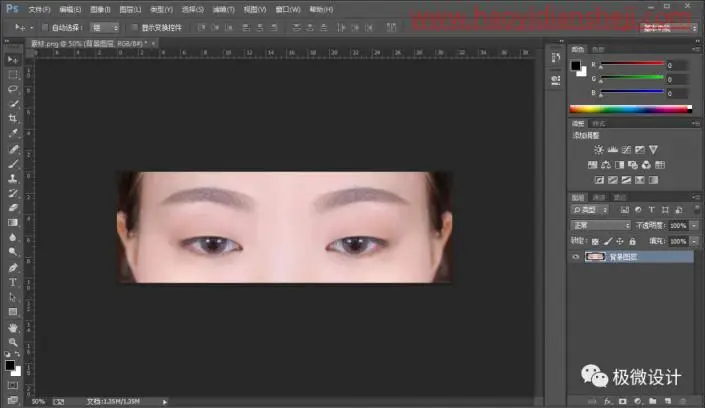Screen dimensions: 705x408
Task: Click the G value input field
Action: [676, 80]
